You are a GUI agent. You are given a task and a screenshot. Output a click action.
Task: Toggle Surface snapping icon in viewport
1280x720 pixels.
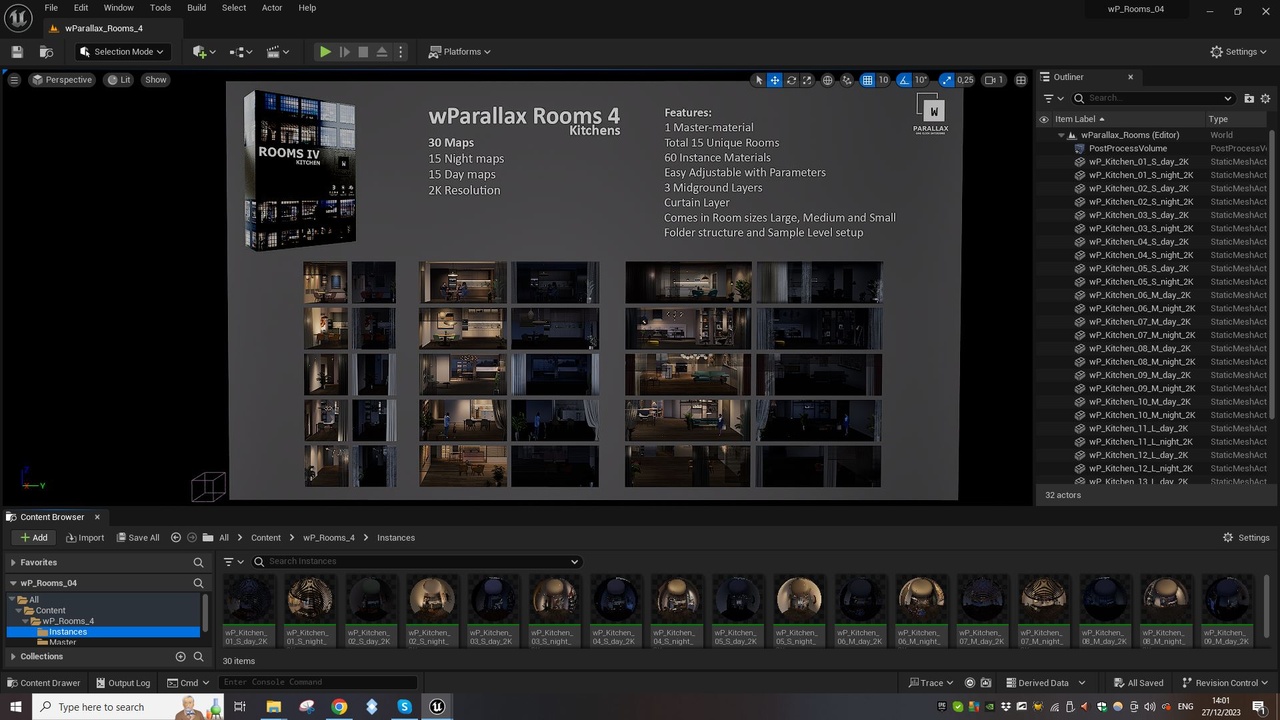tap(847, 80)
